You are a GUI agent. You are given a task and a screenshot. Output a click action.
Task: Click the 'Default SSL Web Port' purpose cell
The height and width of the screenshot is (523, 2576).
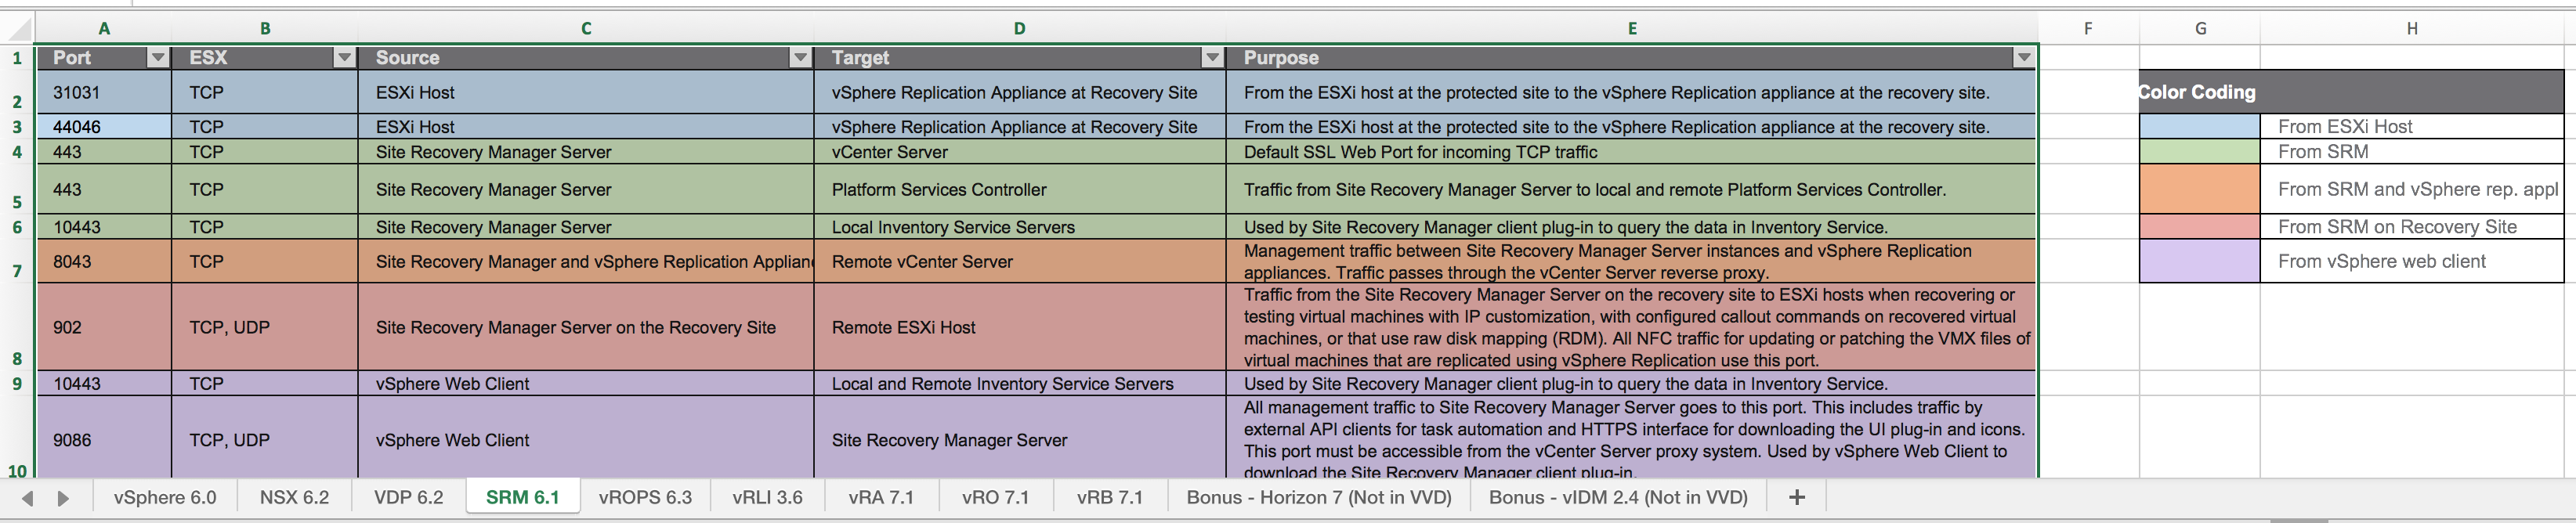1631,152
